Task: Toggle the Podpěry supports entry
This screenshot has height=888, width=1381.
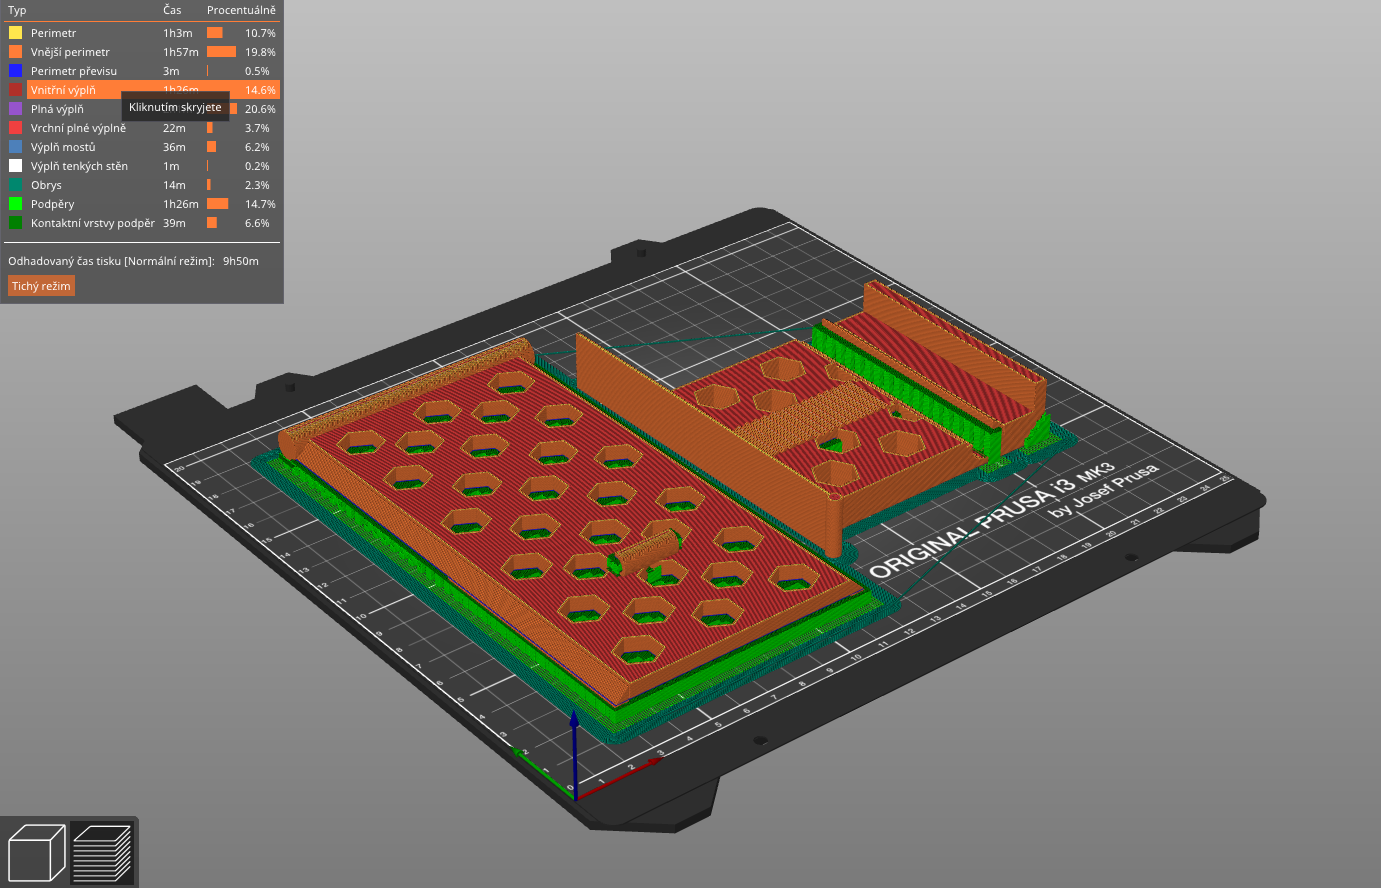Action: tap(52, 204)
